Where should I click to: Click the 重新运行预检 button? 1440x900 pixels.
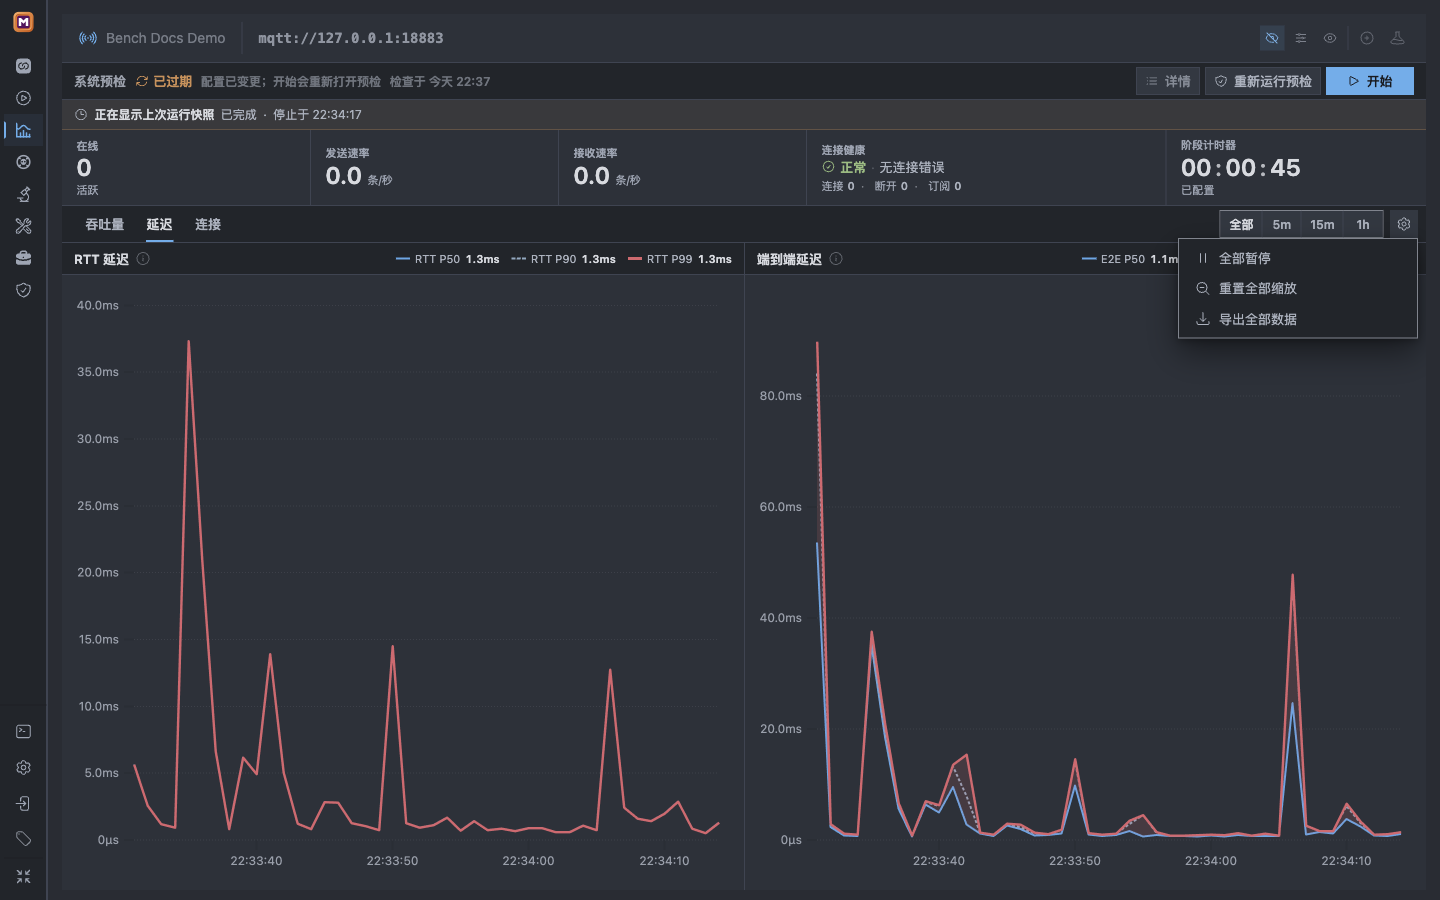tap(1263, 81)
